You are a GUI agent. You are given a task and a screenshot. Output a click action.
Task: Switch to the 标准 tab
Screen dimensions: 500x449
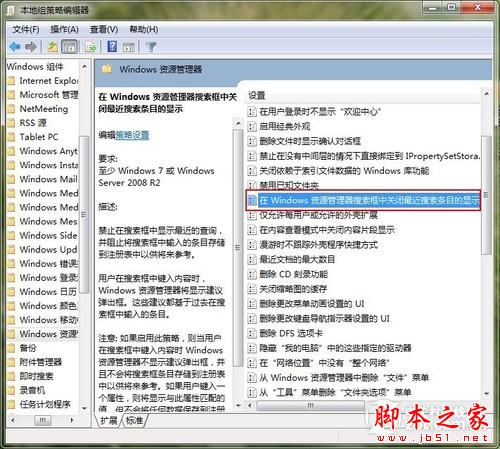(135, 421)
